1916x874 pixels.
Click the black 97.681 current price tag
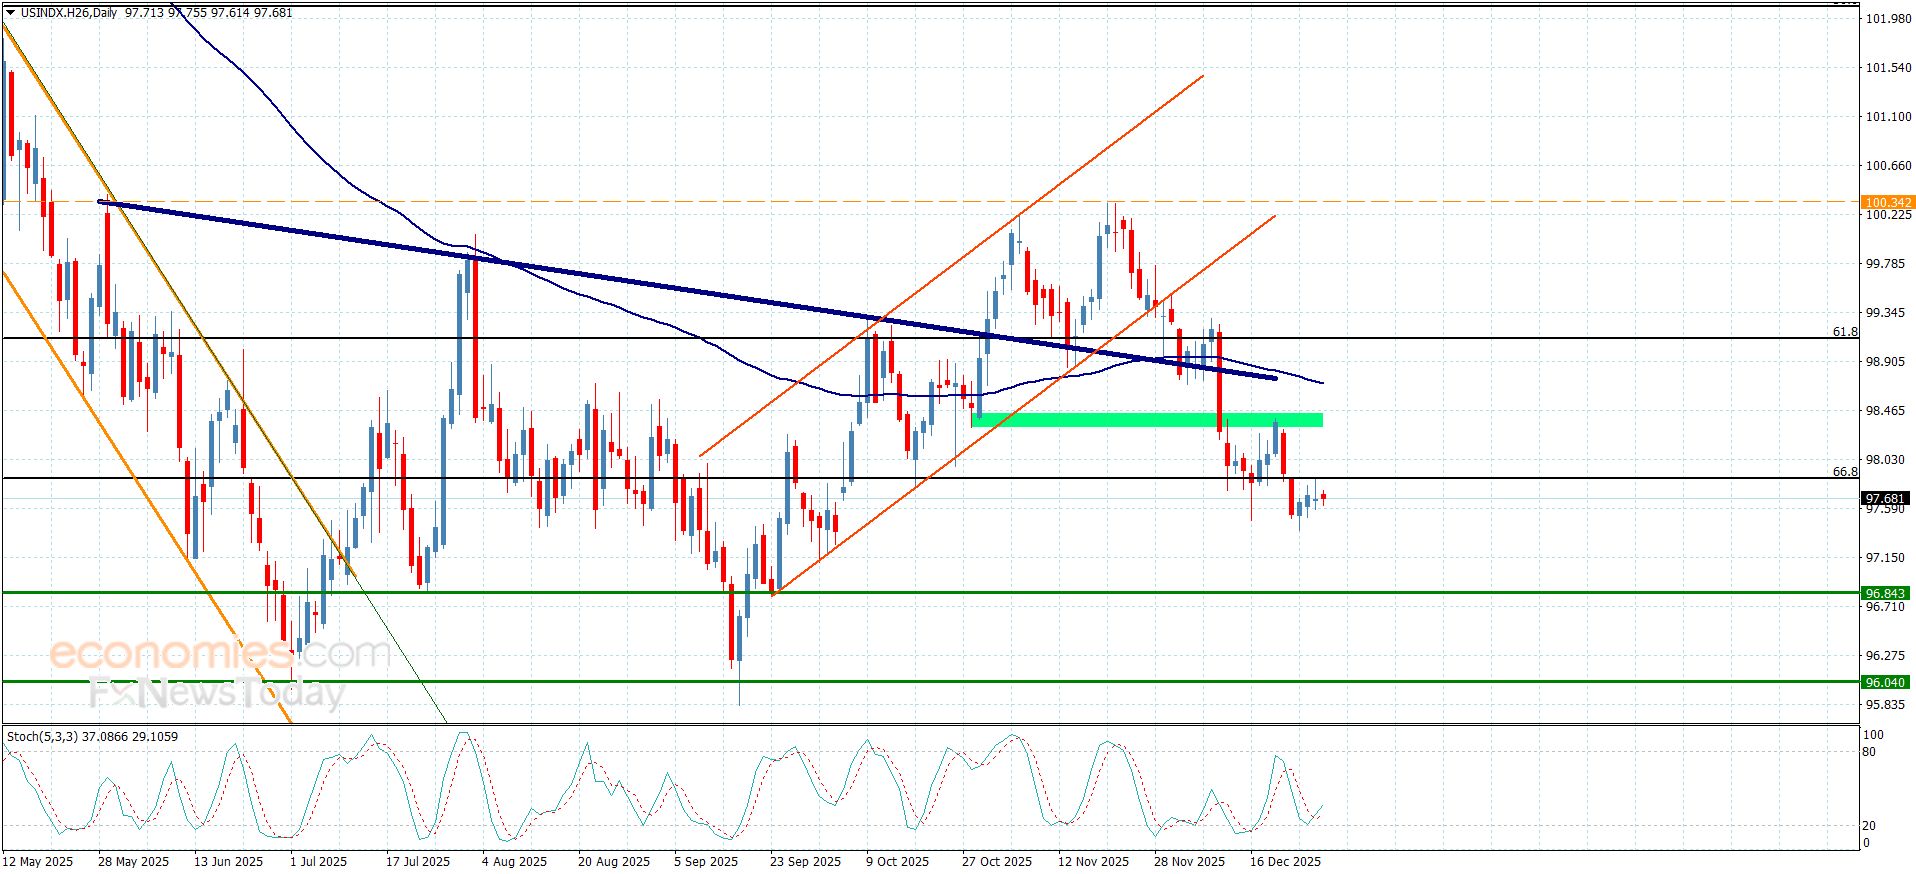point(1885,498)
